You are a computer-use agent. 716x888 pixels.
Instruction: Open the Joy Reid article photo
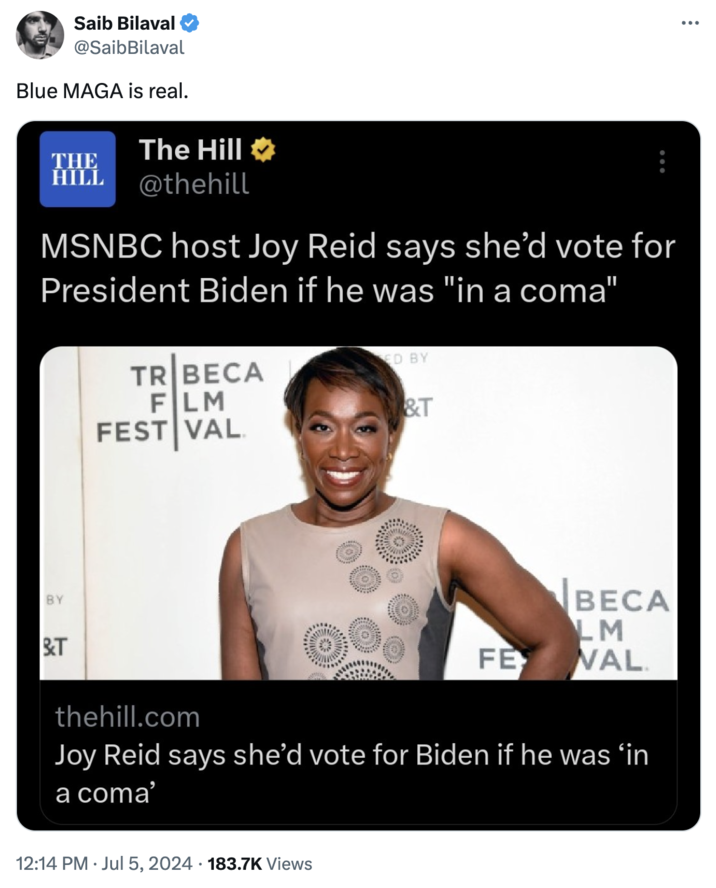point(358,513)
